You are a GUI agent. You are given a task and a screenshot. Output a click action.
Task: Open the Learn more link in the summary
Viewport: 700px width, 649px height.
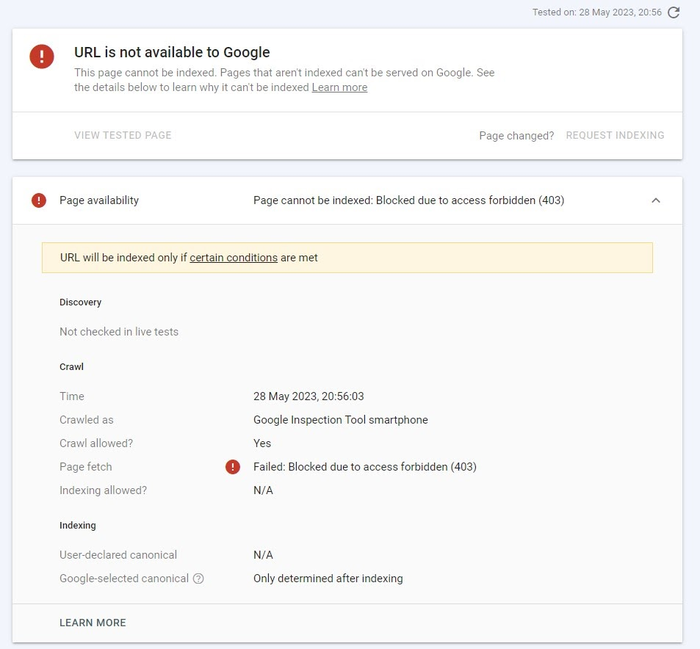coord(339,87)
